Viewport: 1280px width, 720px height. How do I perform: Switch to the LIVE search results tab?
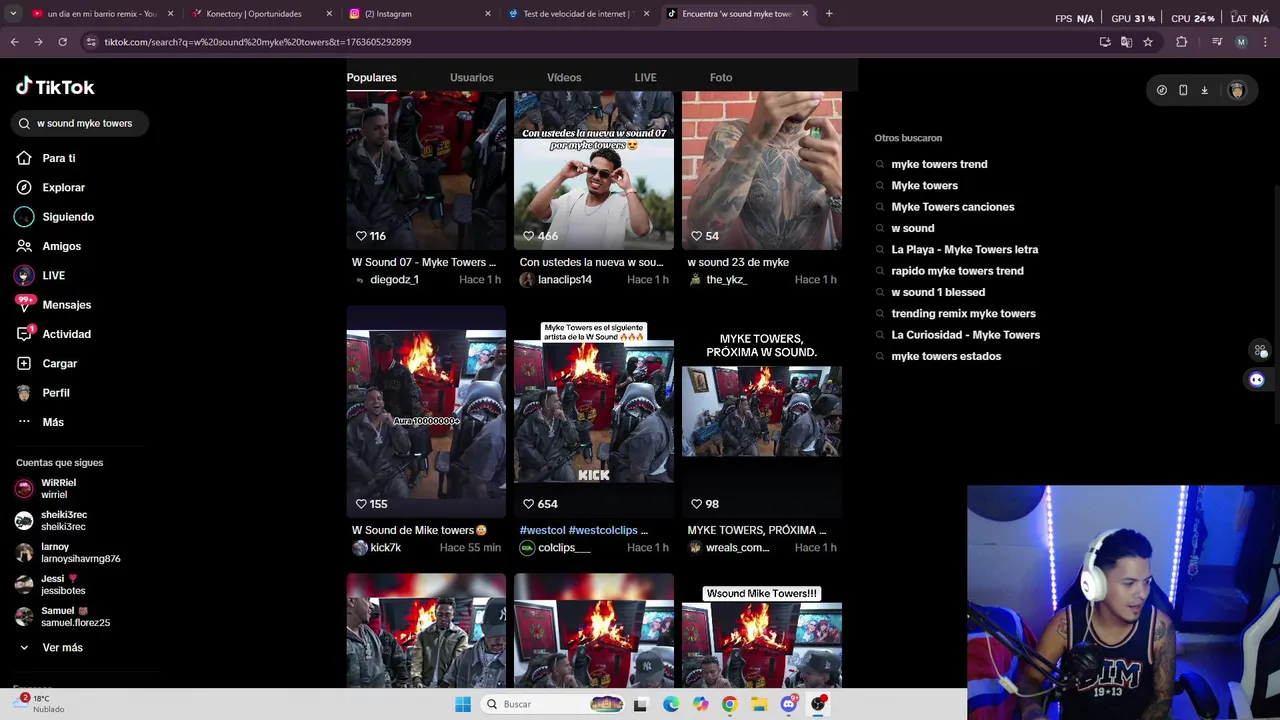point(645,77)
